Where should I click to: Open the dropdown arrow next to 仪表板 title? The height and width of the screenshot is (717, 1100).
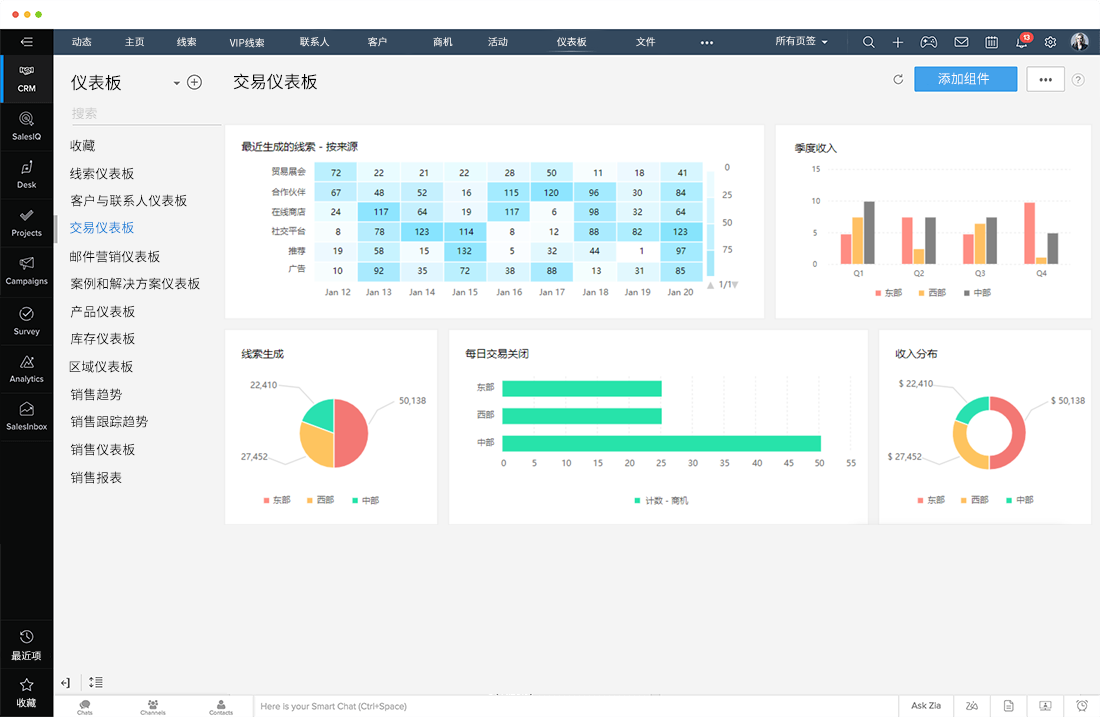coord(177,83)
